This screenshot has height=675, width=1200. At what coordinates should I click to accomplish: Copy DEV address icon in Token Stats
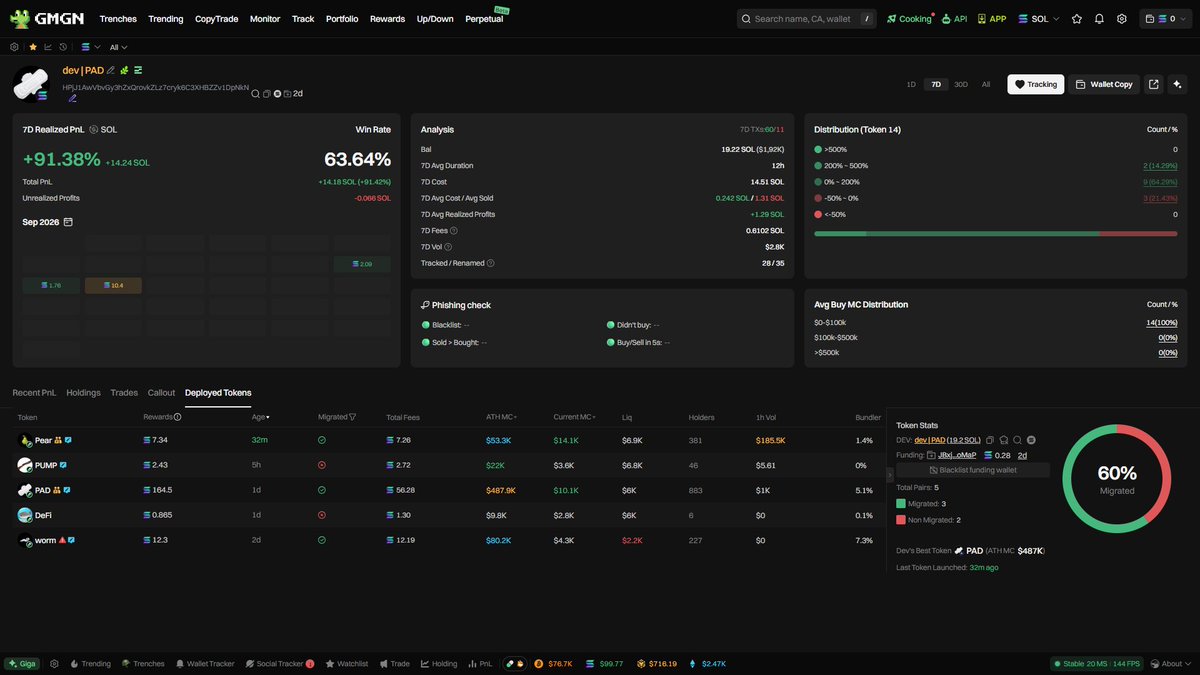click(990, 440)
